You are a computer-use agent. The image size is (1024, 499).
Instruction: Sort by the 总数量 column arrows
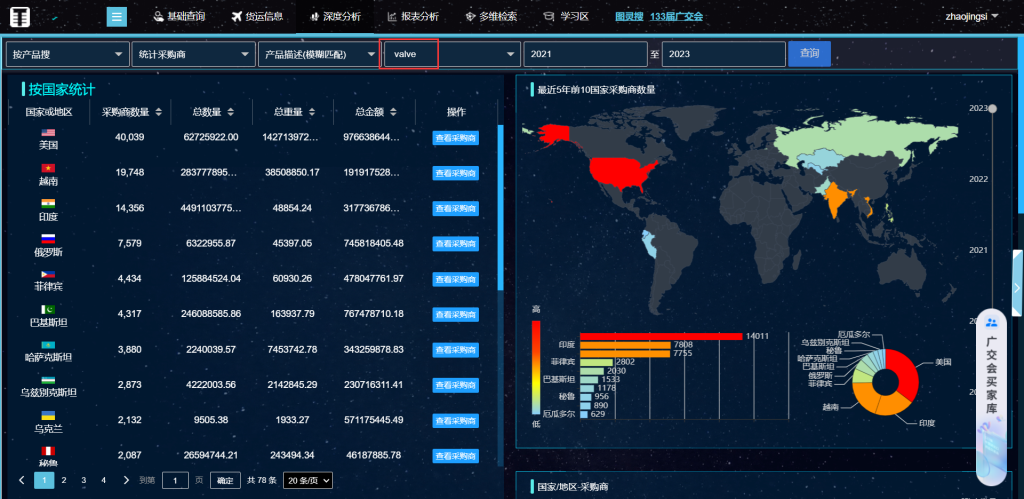click(x=231, y=112)
